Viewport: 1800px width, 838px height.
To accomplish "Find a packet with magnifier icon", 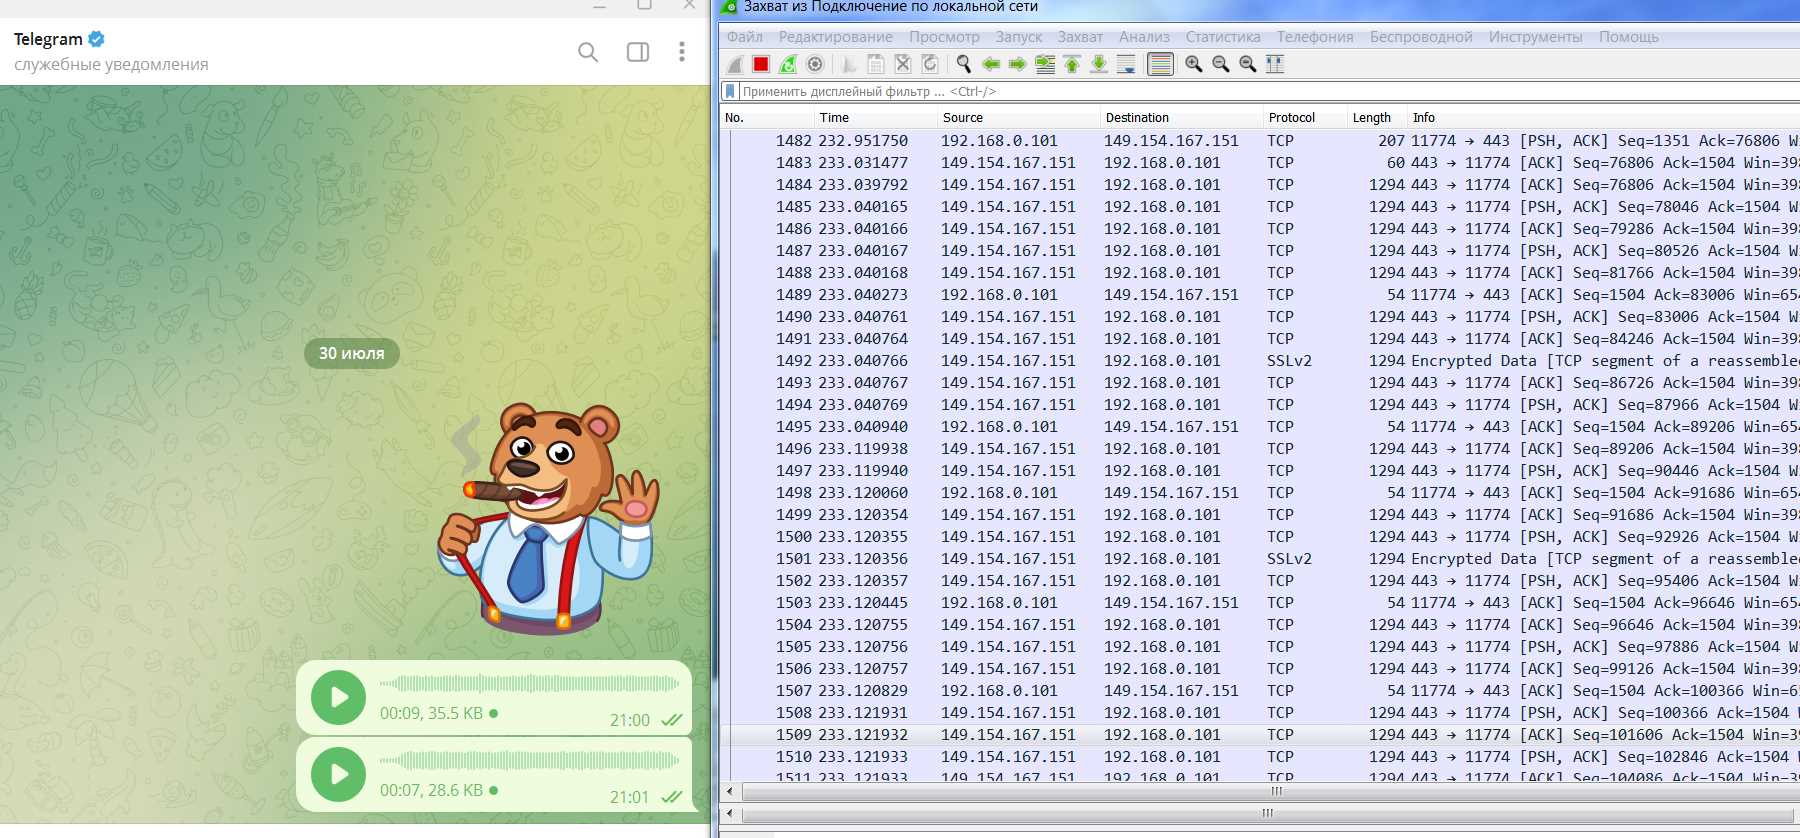I will point(964,64).
